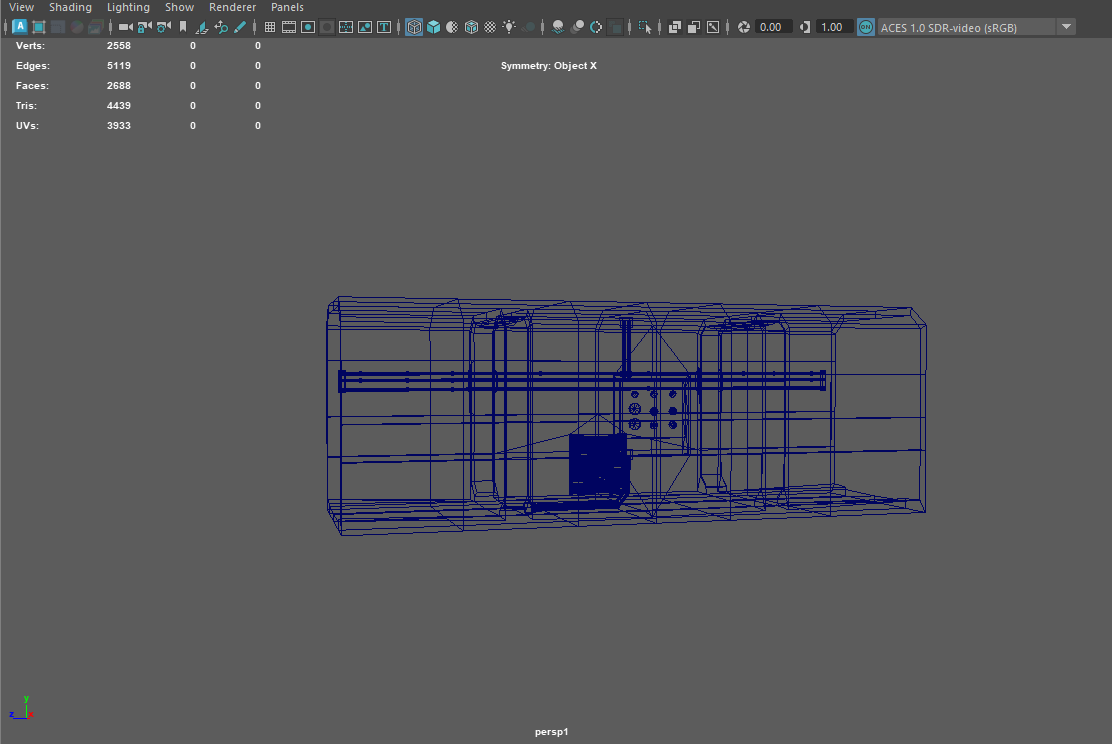The image size is (1112, 744).
Task: Click the camera Bookmarks icon
Action: coord(183,27)
